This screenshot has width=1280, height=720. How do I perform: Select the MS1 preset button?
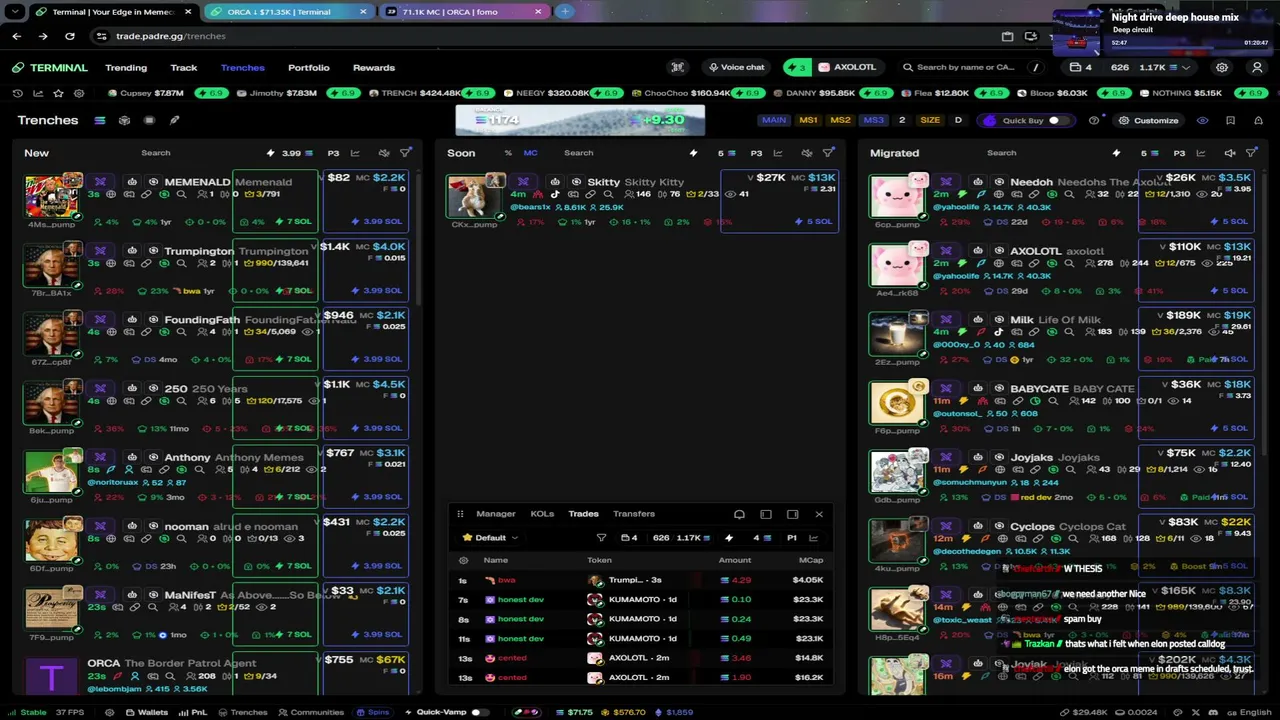pyautogui.click(x=808, y=120)
